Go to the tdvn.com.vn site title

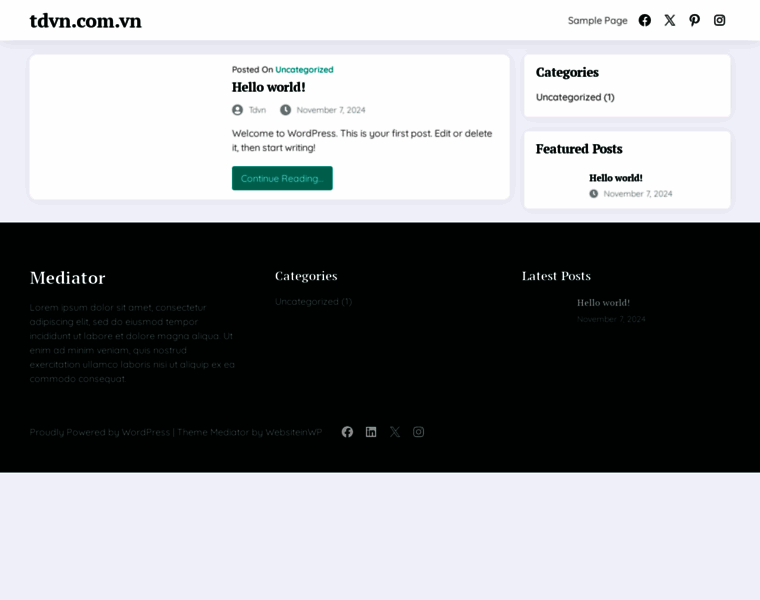[86, 21]
